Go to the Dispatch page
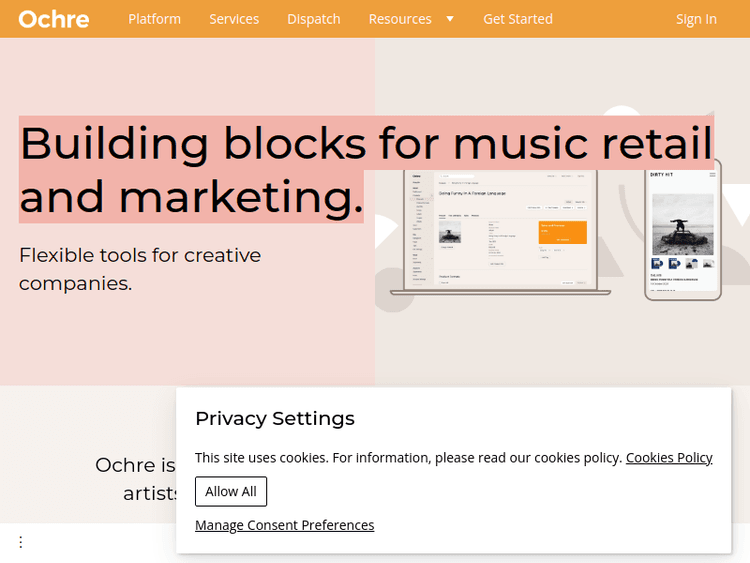The image size is (750, 563). tap(314, 19)
